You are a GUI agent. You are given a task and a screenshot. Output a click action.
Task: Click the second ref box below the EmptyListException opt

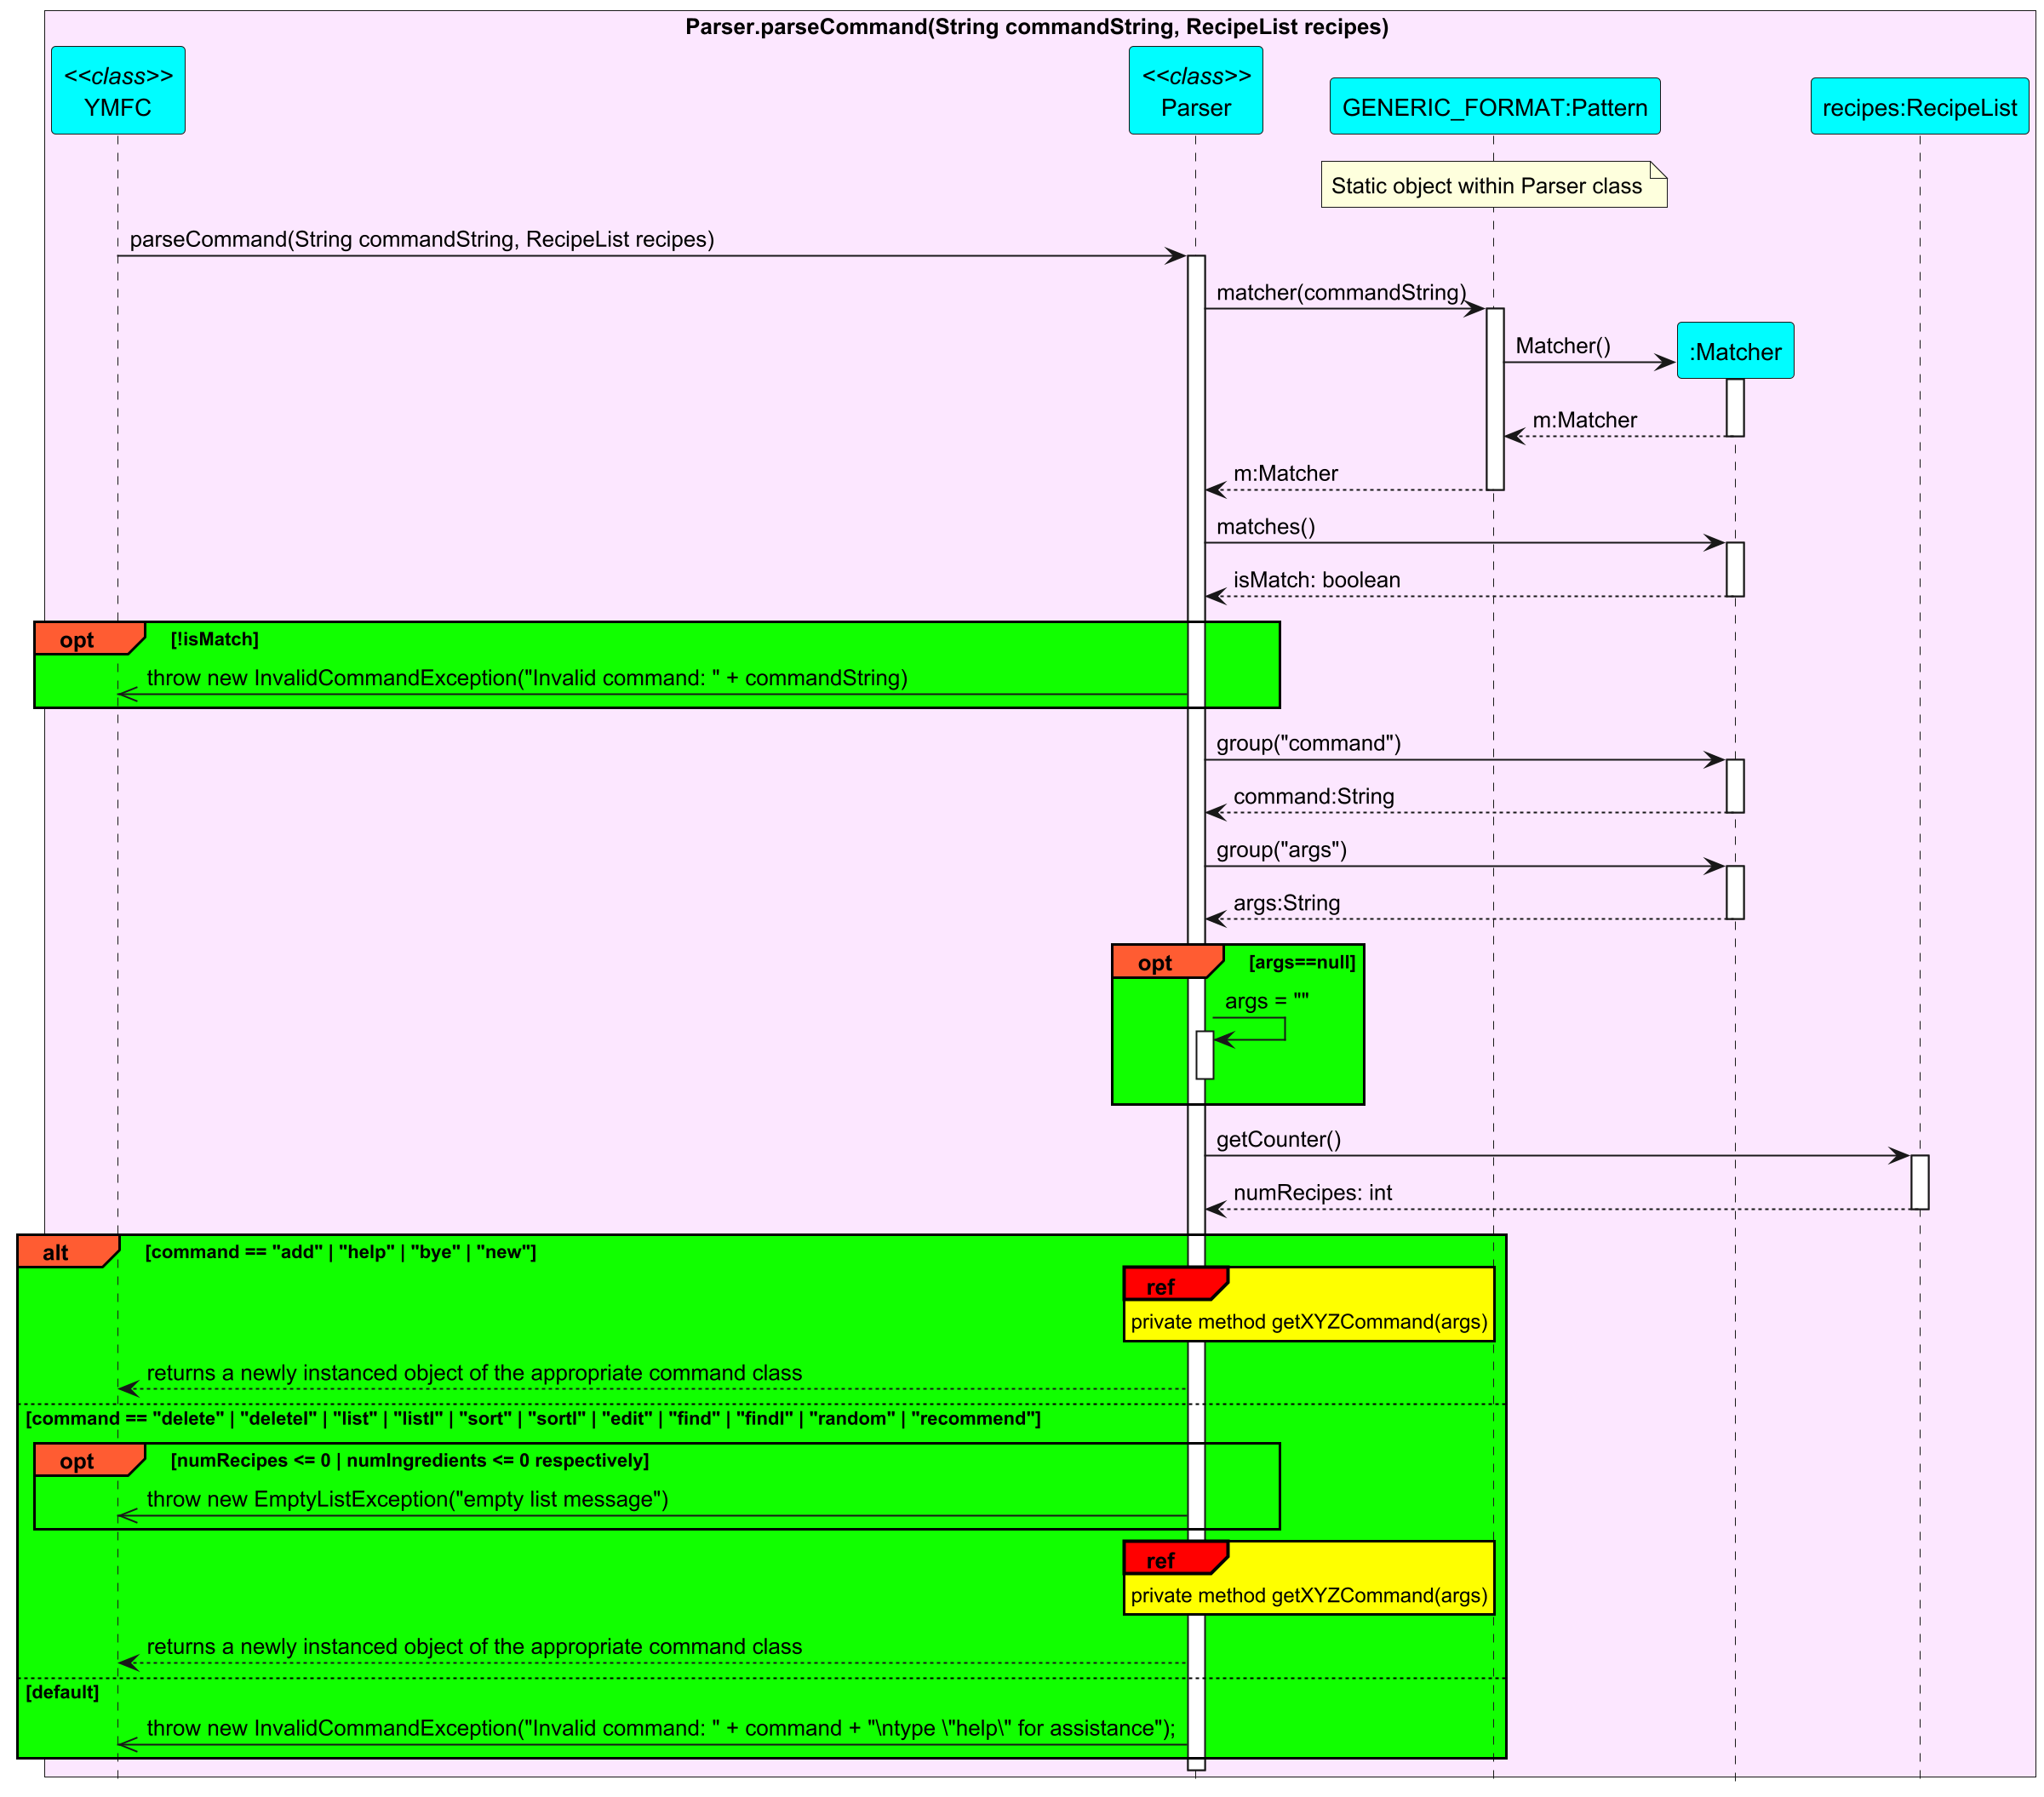click(1308, 1578)
